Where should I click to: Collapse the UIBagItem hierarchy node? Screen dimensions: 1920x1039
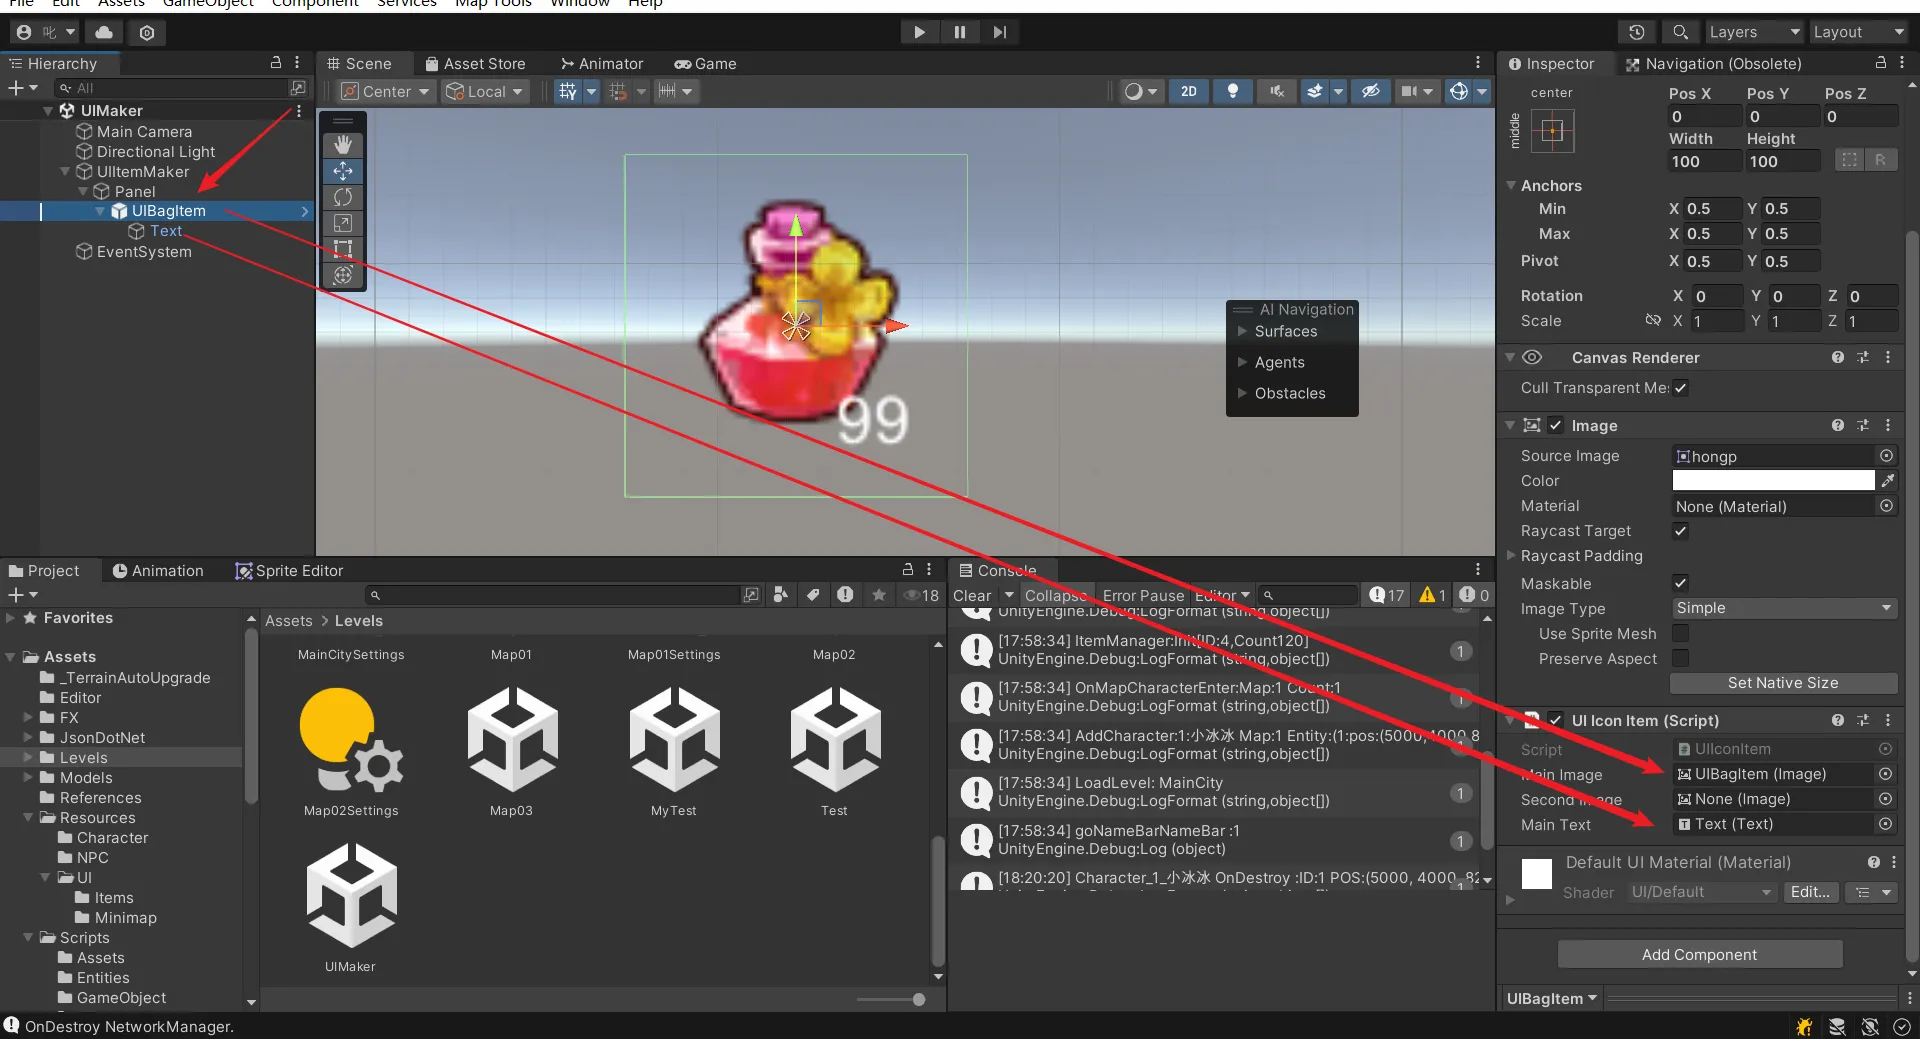click(x=100, y=211)
